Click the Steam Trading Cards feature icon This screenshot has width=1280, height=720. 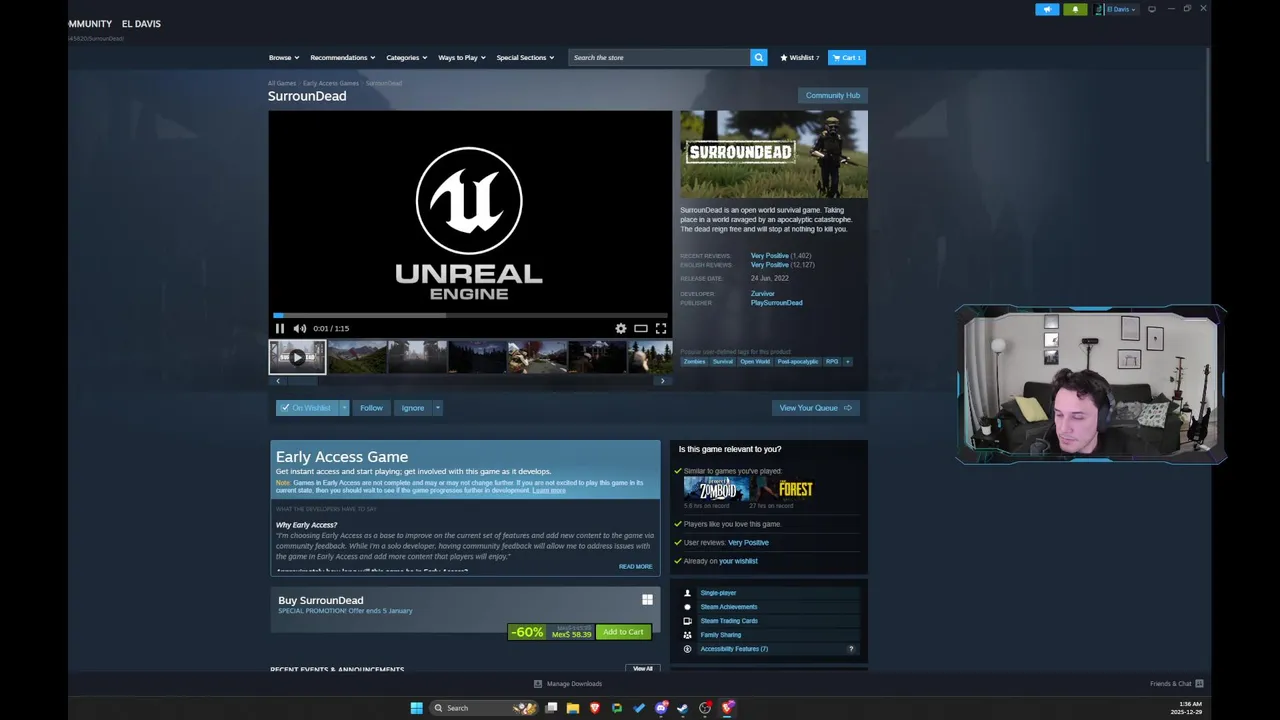tap(687, 621)
